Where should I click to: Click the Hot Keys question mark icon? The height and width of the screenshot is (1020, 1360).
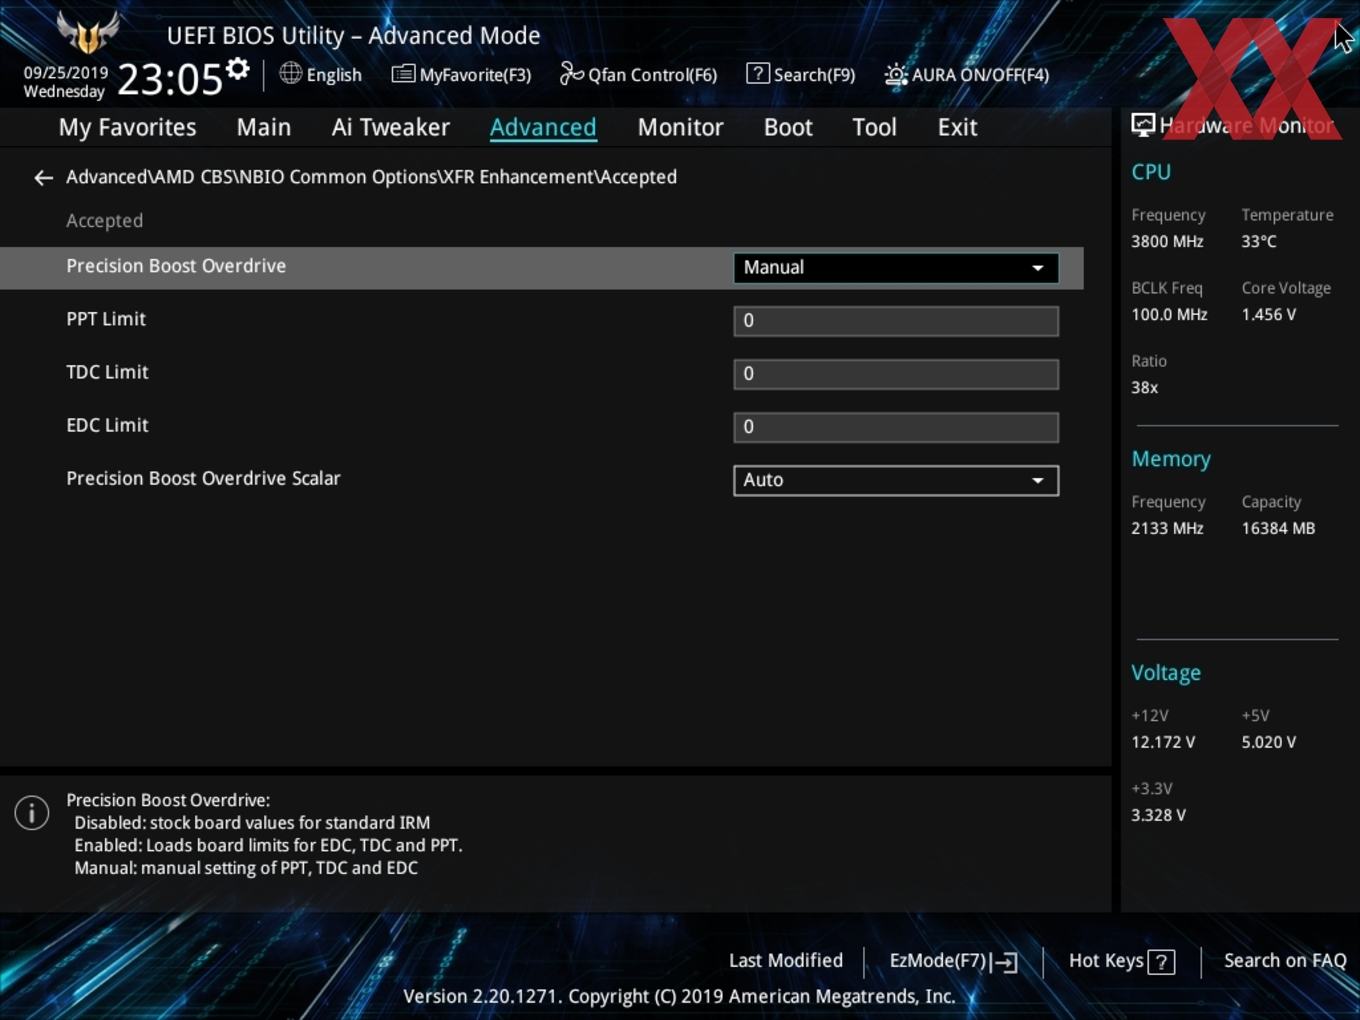pyautogui.click(x=1161, y=962)
